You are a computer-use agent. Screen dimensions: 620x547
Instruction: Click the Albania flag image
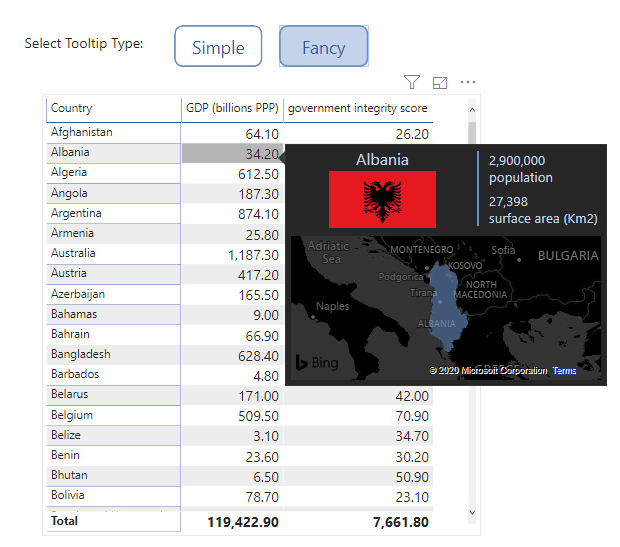[x=382, y=199]
